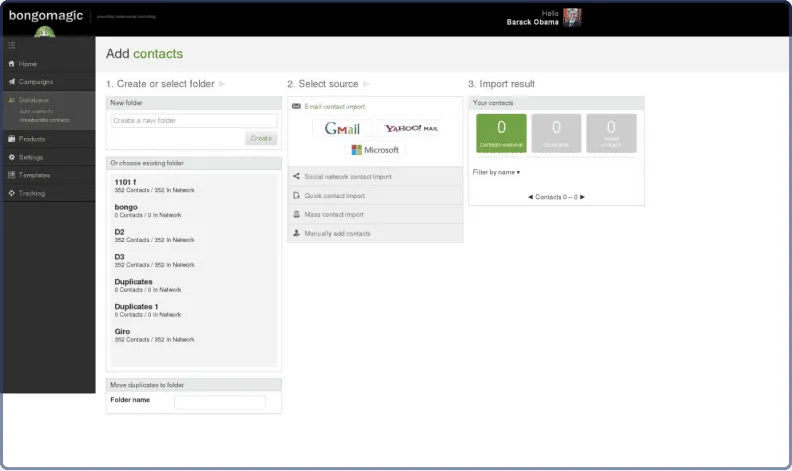Screen dimensions: 792x471
Task: Click the Products icon in sidebar
Action: pos(12,138)
